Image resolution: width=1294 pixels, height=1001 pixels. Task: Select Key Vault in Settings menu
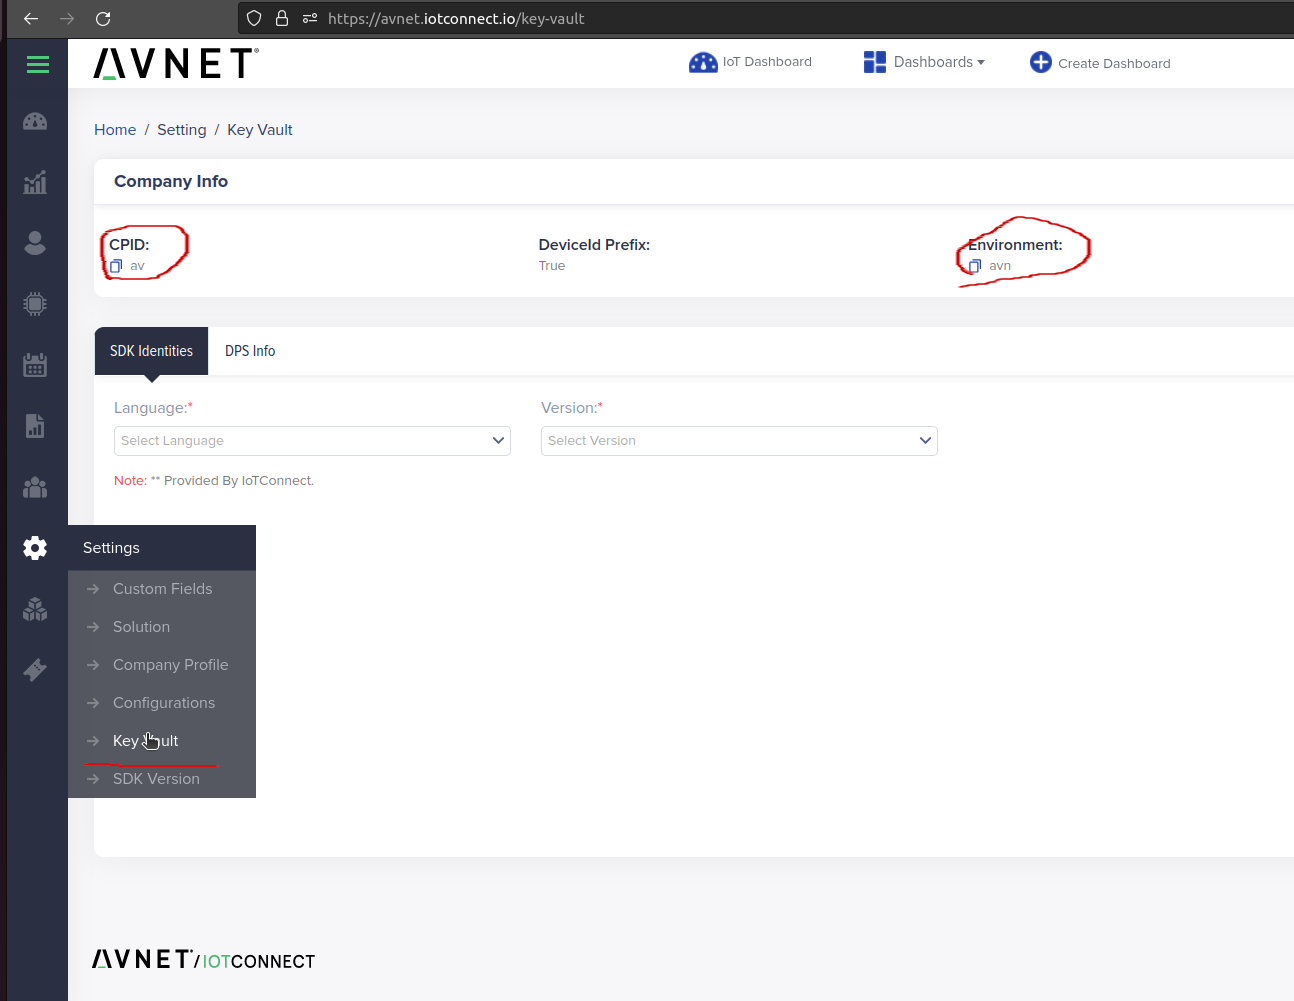pos(162,741)
